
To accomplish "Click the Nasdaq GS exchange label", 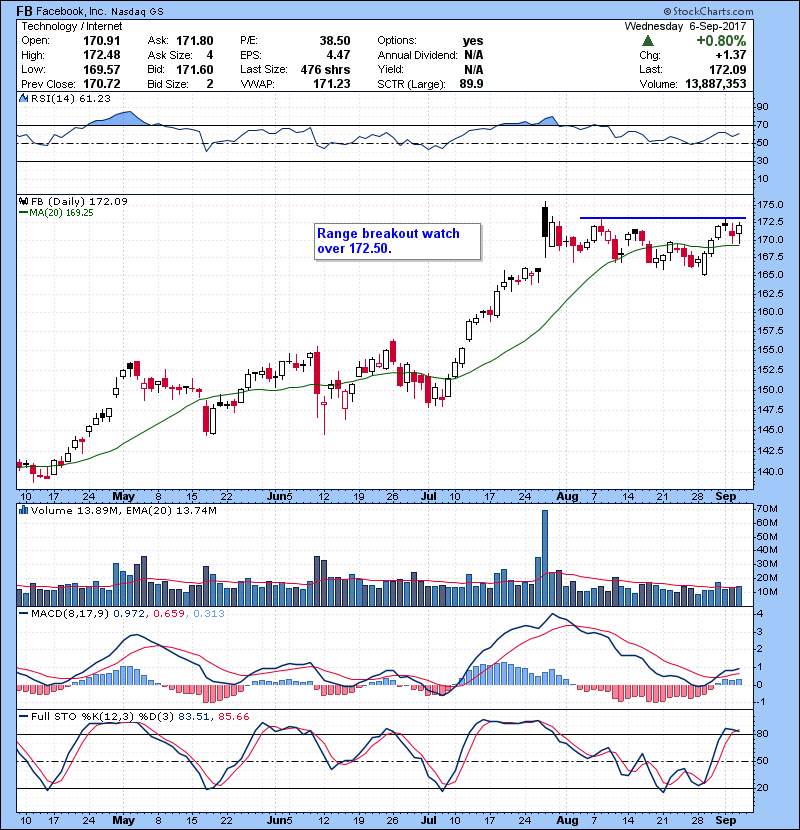I will 138,12.
